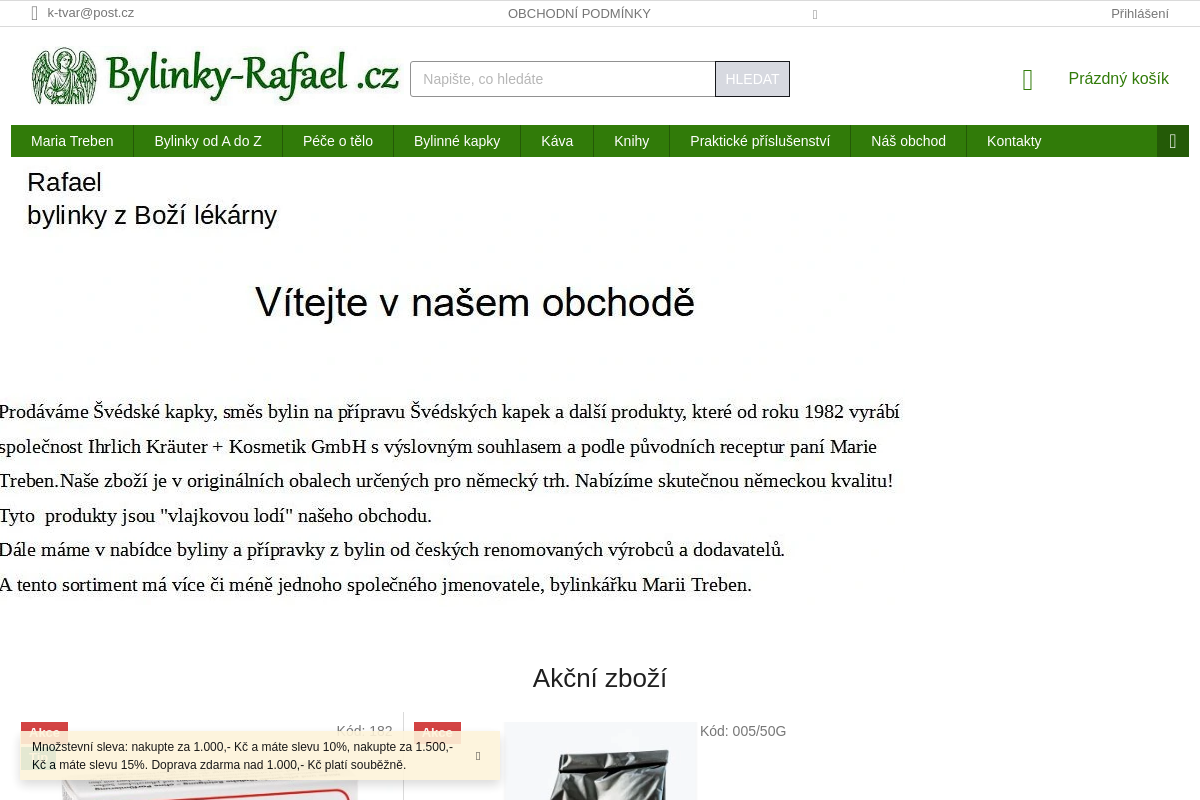
Task: Open Prázdný košík cart link
Action: (x=1118, y=79)
